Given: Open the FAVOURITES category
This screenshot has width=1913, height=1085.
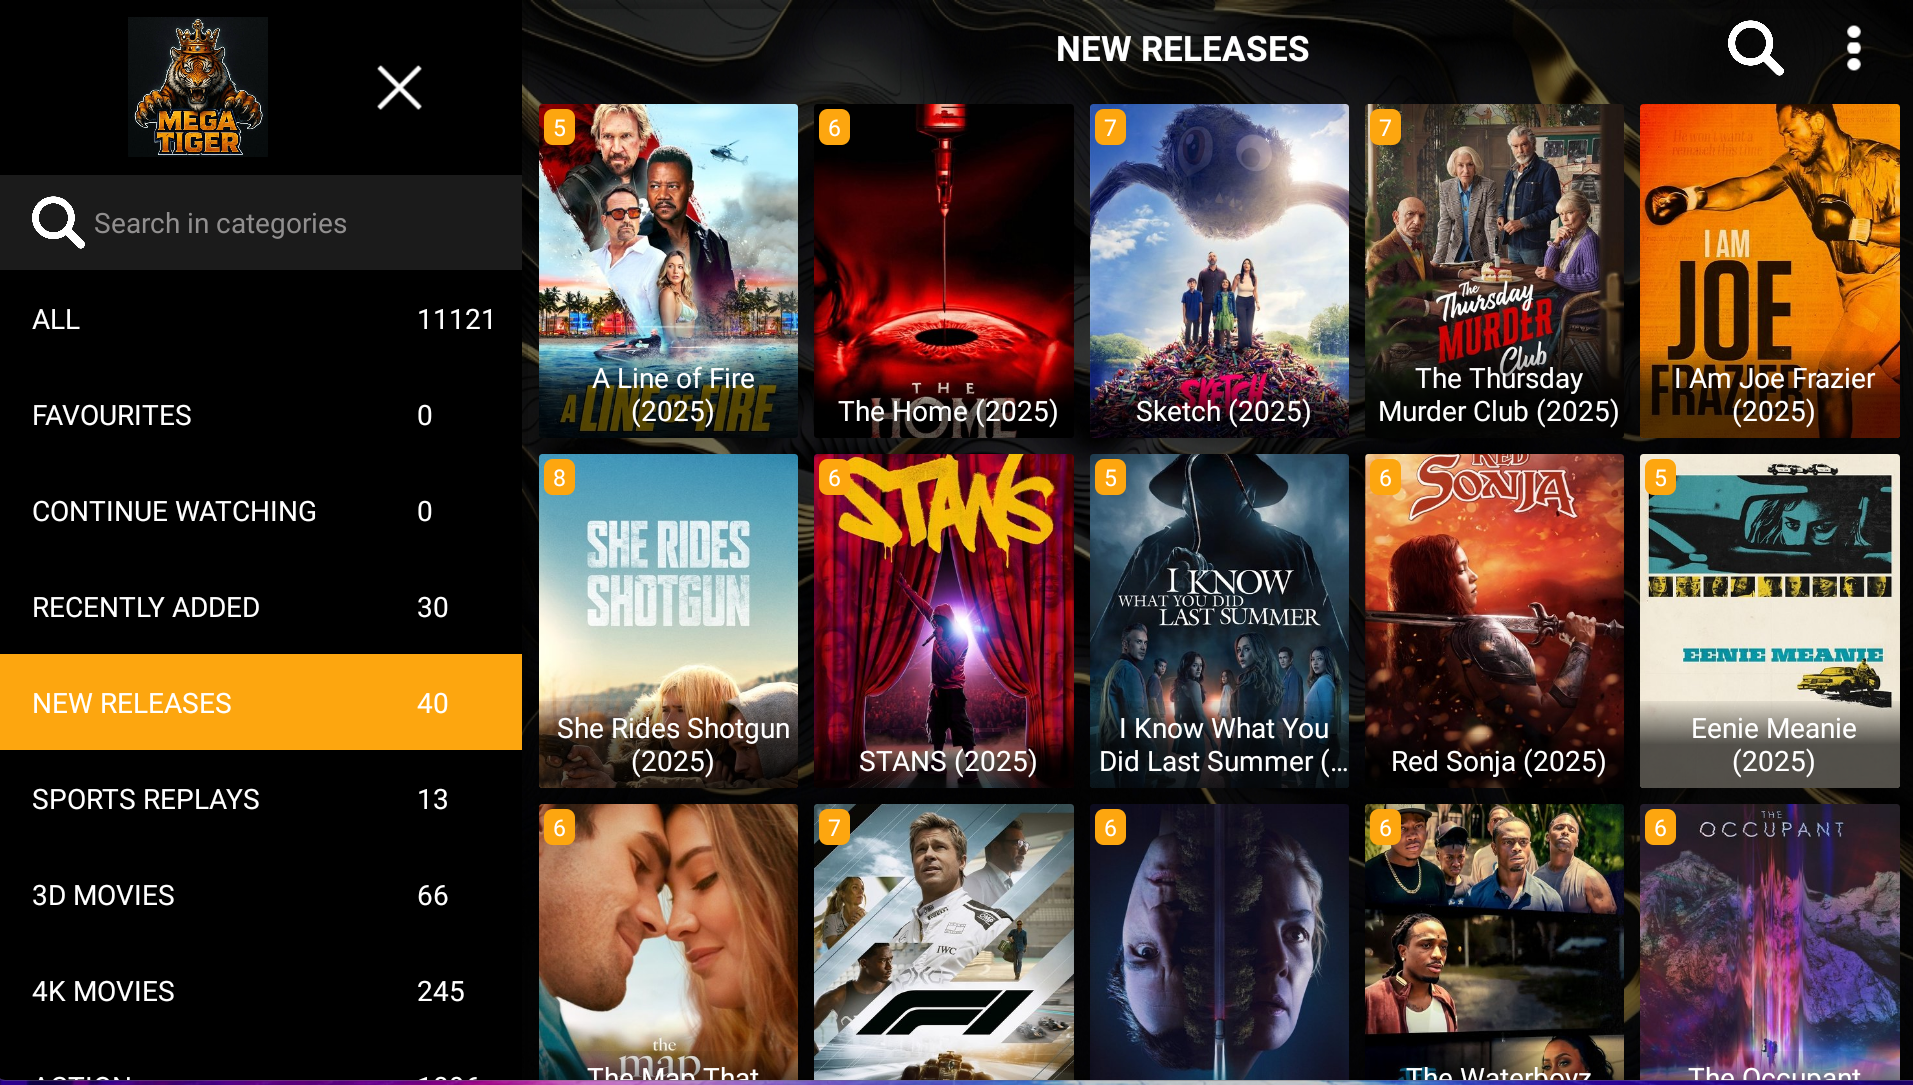Looking at the screenshot, I should point(261,416).
